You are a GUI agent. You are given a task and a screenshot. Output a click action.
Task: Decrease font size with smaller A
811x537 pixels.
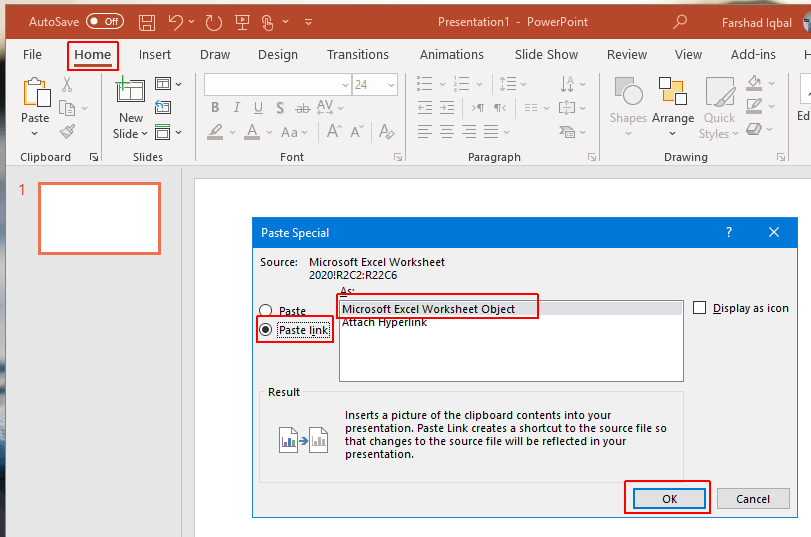[x=357, y=131]
